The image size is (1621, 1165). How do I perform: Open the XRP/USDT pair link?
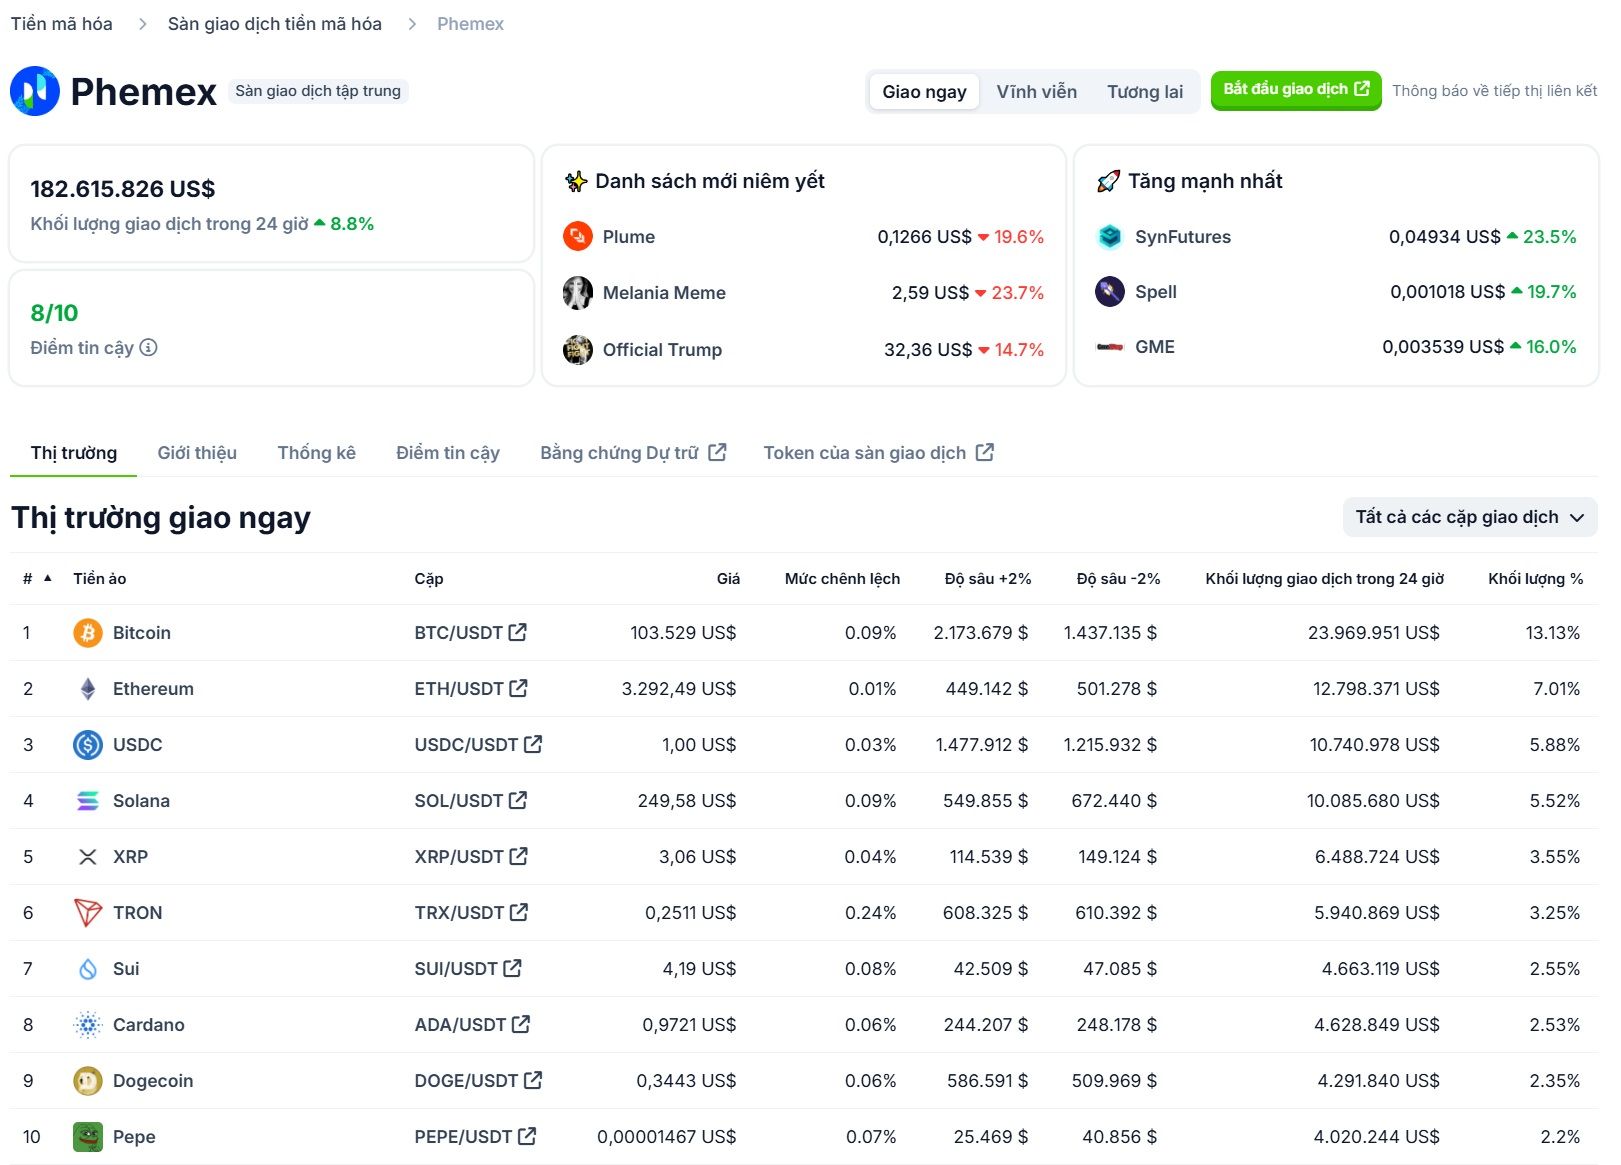tap(471, 857)
